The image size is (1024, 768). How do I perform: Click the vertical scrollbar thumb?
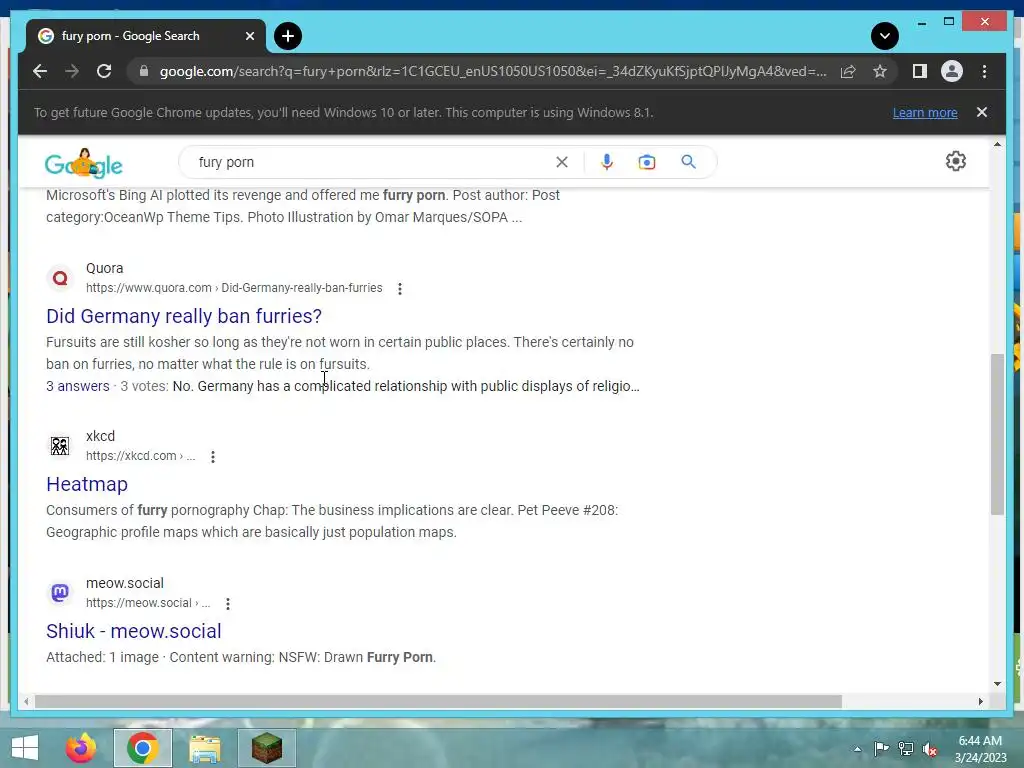(x=997, y=434)
